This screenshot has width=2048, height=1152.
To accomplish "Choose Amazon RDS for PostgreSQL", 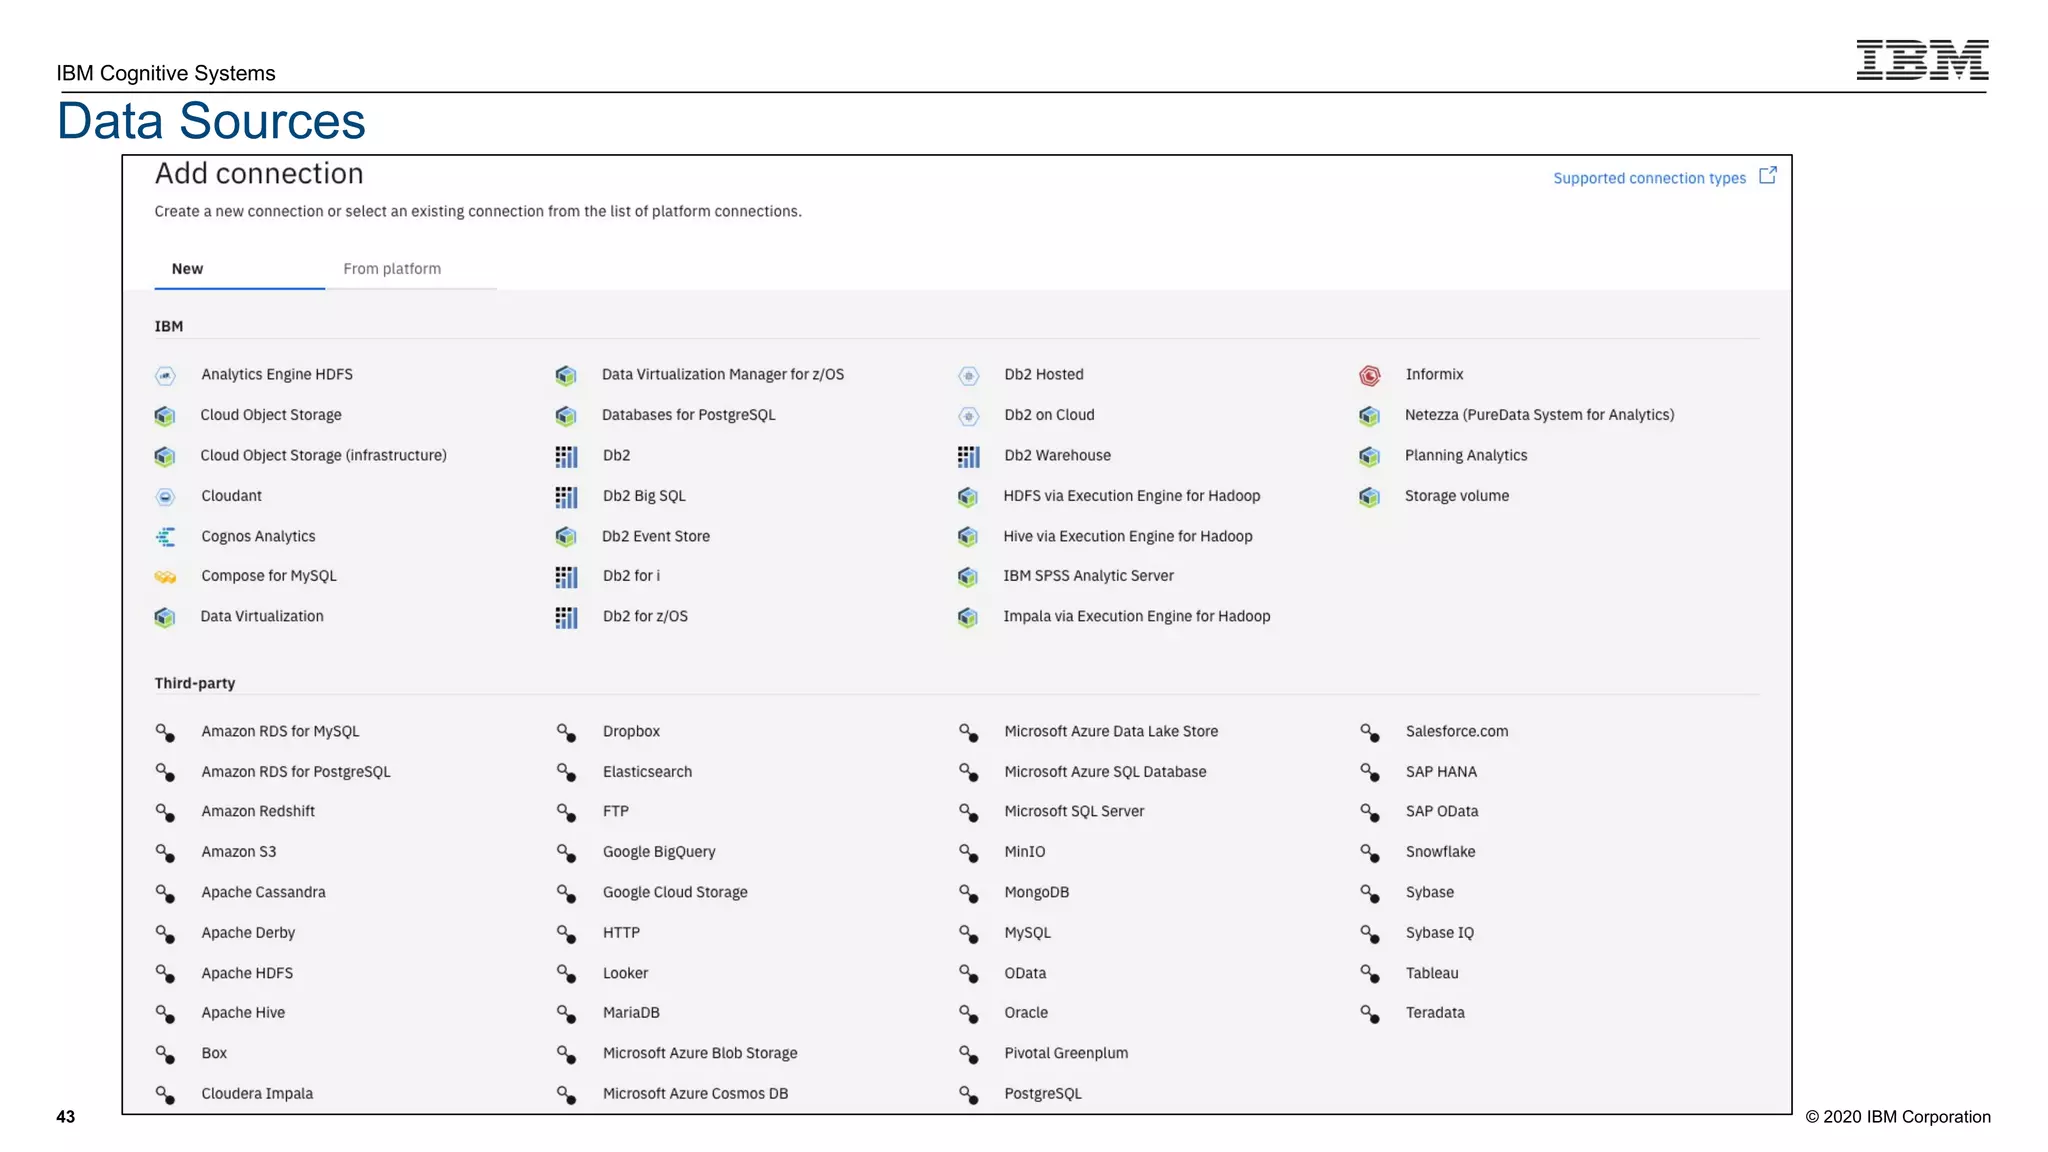I will coord(296,772).
